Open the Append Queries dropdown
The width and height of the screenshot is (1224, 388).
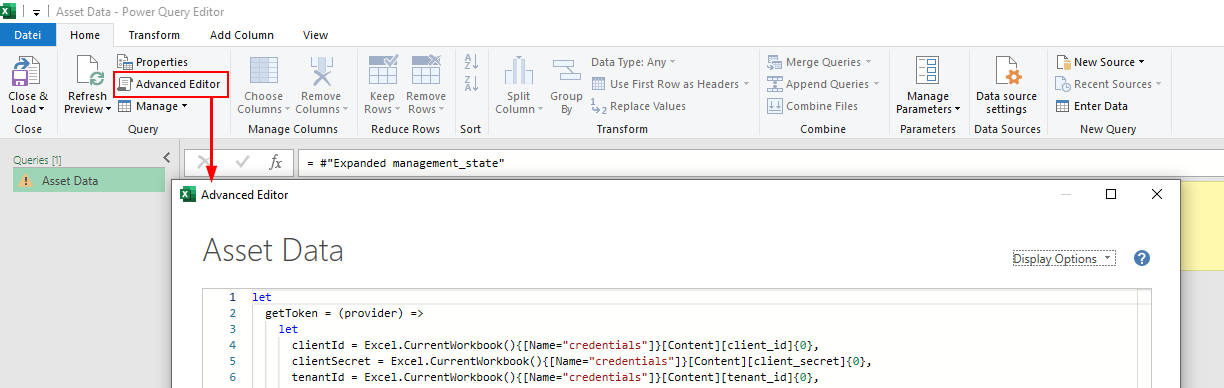click(824, 84)
